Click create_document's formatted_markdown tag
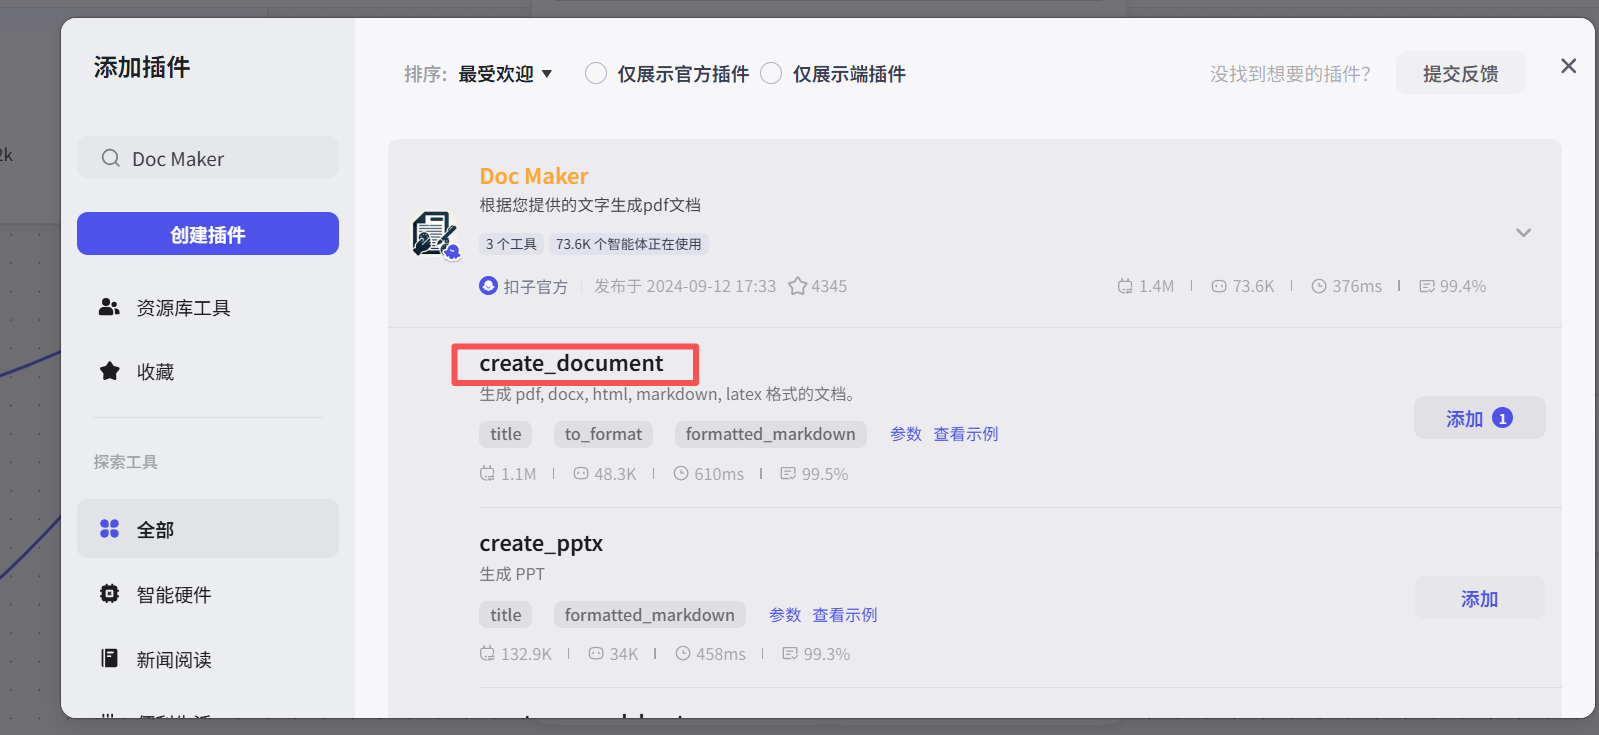The image size is (1599, 735). click(x=770, y=434)
